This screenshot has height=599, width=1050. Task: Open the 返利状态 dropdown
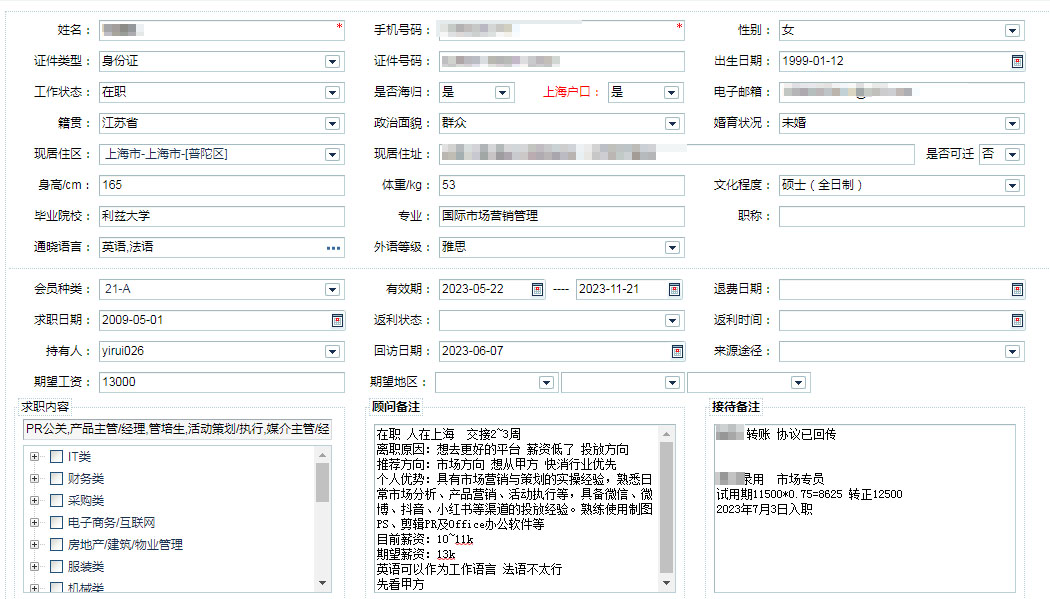672,321
